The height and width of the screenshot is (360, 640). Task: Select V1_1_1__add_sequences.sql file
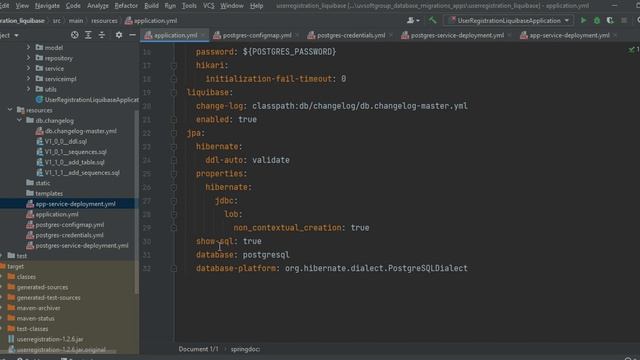(x=78, y=173)
